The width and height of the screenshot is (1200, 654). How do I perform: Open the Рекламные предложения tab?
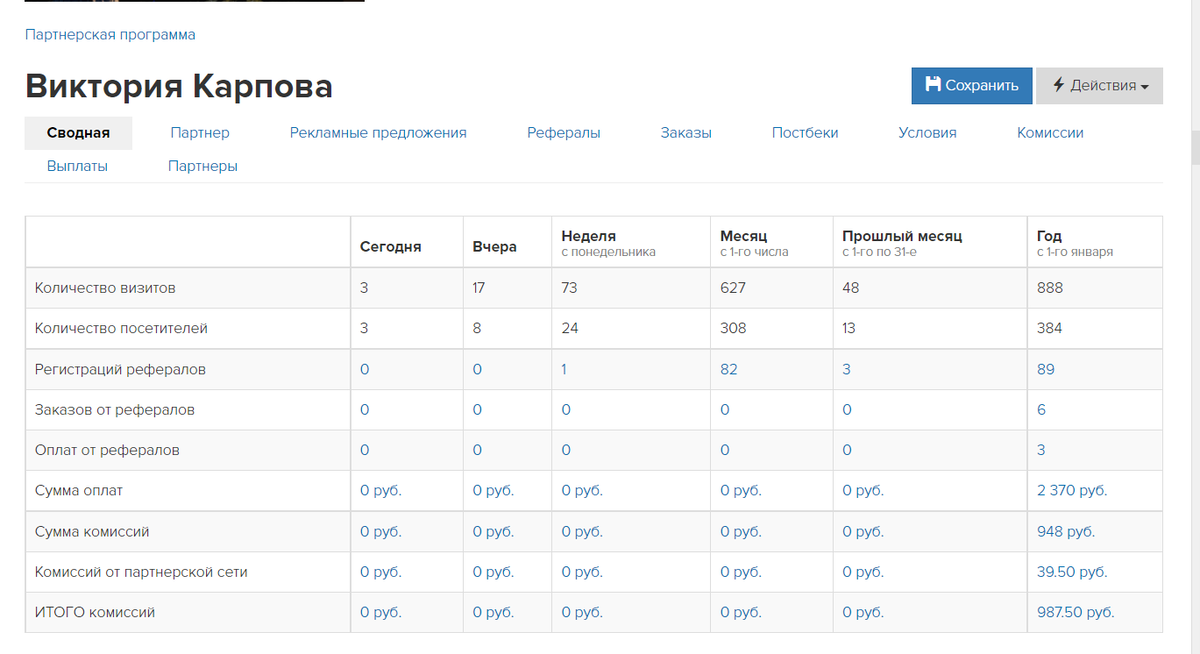378,132
